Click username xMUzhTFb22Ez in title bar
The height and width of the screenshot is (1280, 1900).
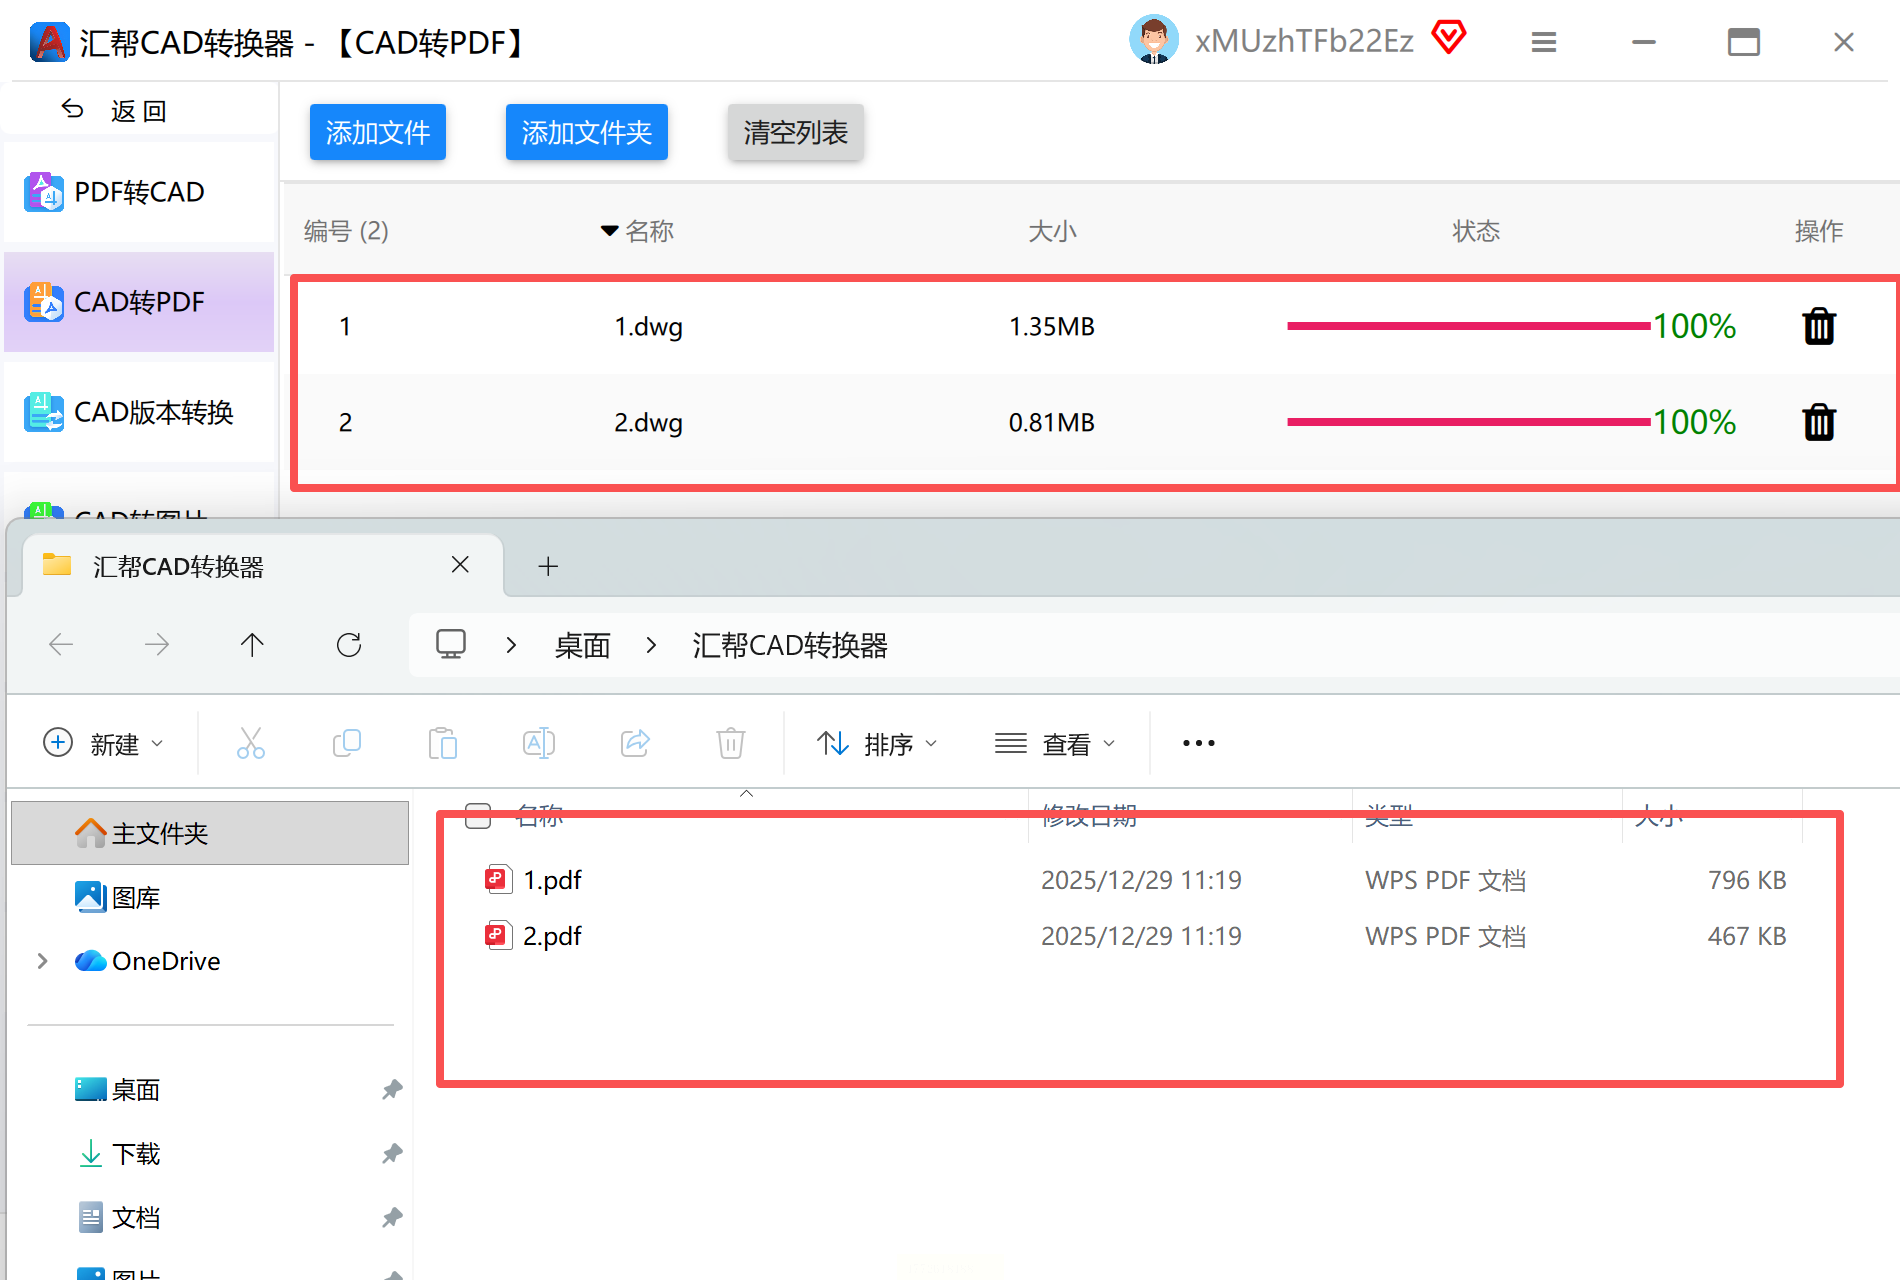[x=1304, y=41]
